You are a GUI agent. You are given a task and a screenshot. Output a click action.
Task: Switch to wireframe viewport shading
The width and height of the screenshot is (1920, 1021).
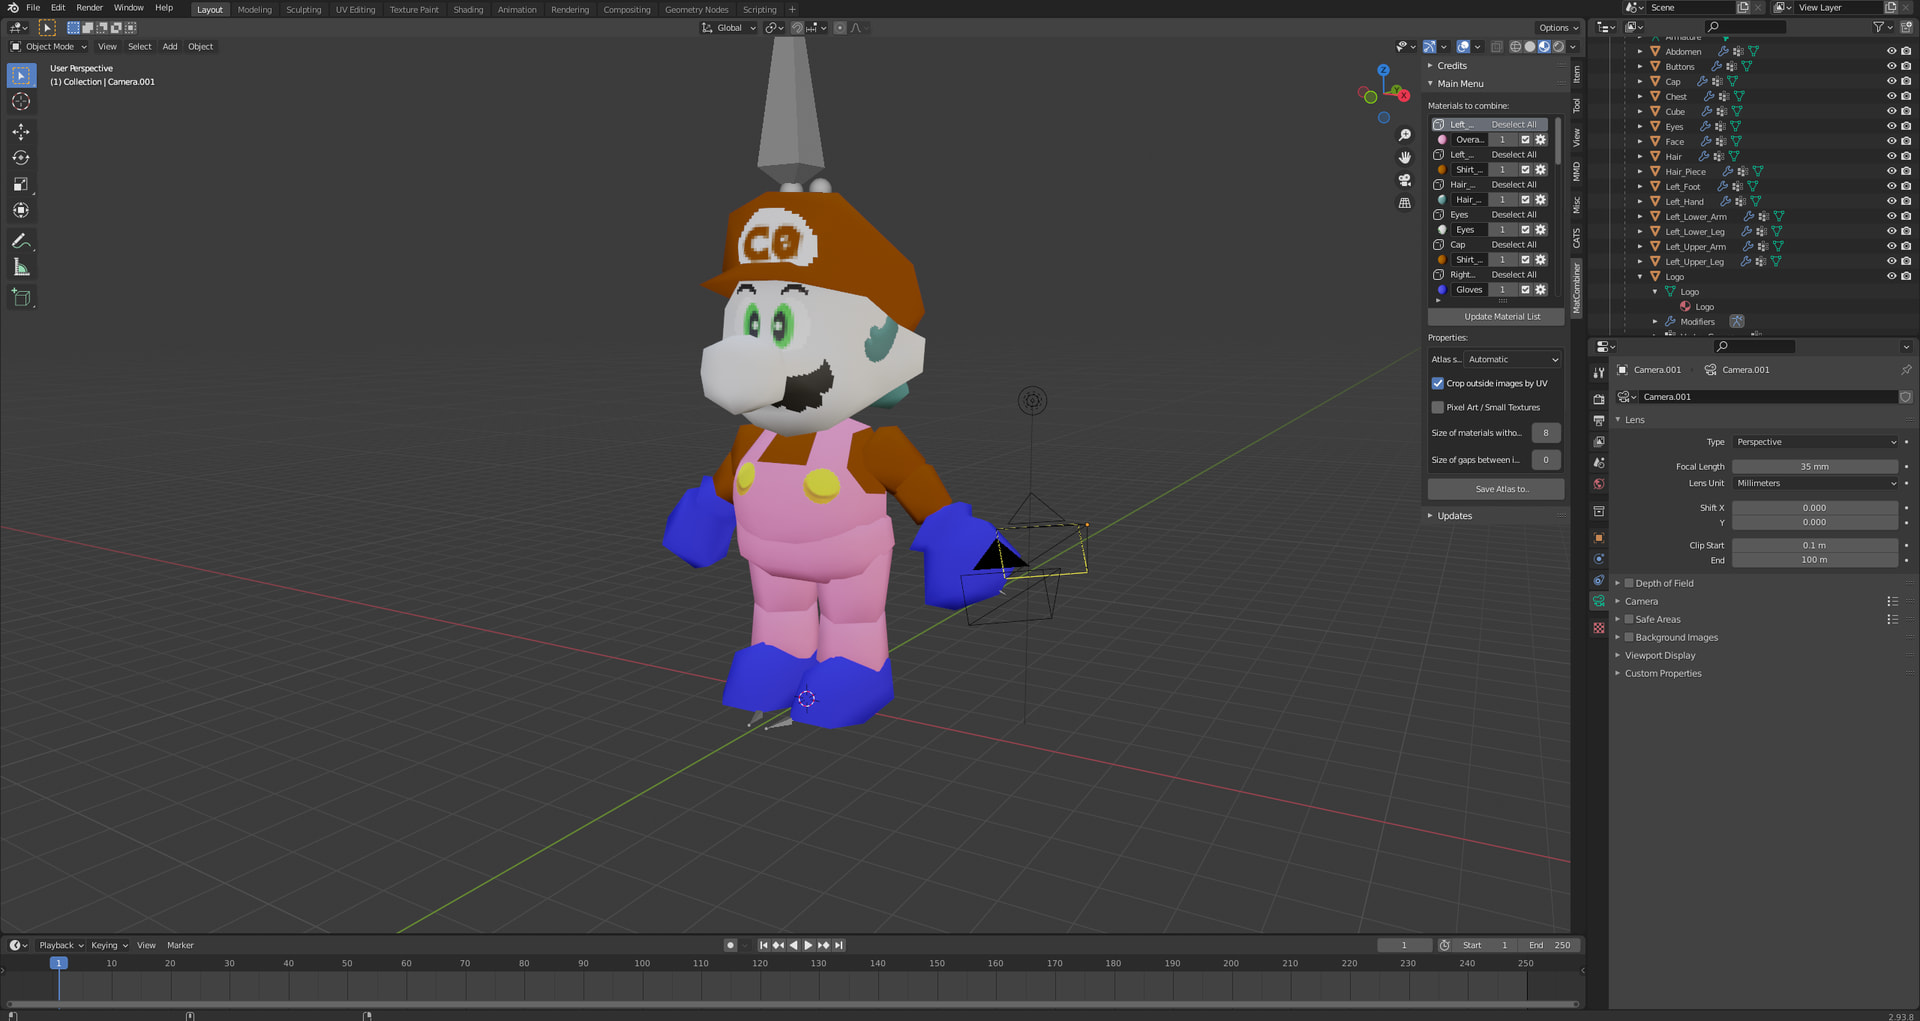(x=1516, y=47)
